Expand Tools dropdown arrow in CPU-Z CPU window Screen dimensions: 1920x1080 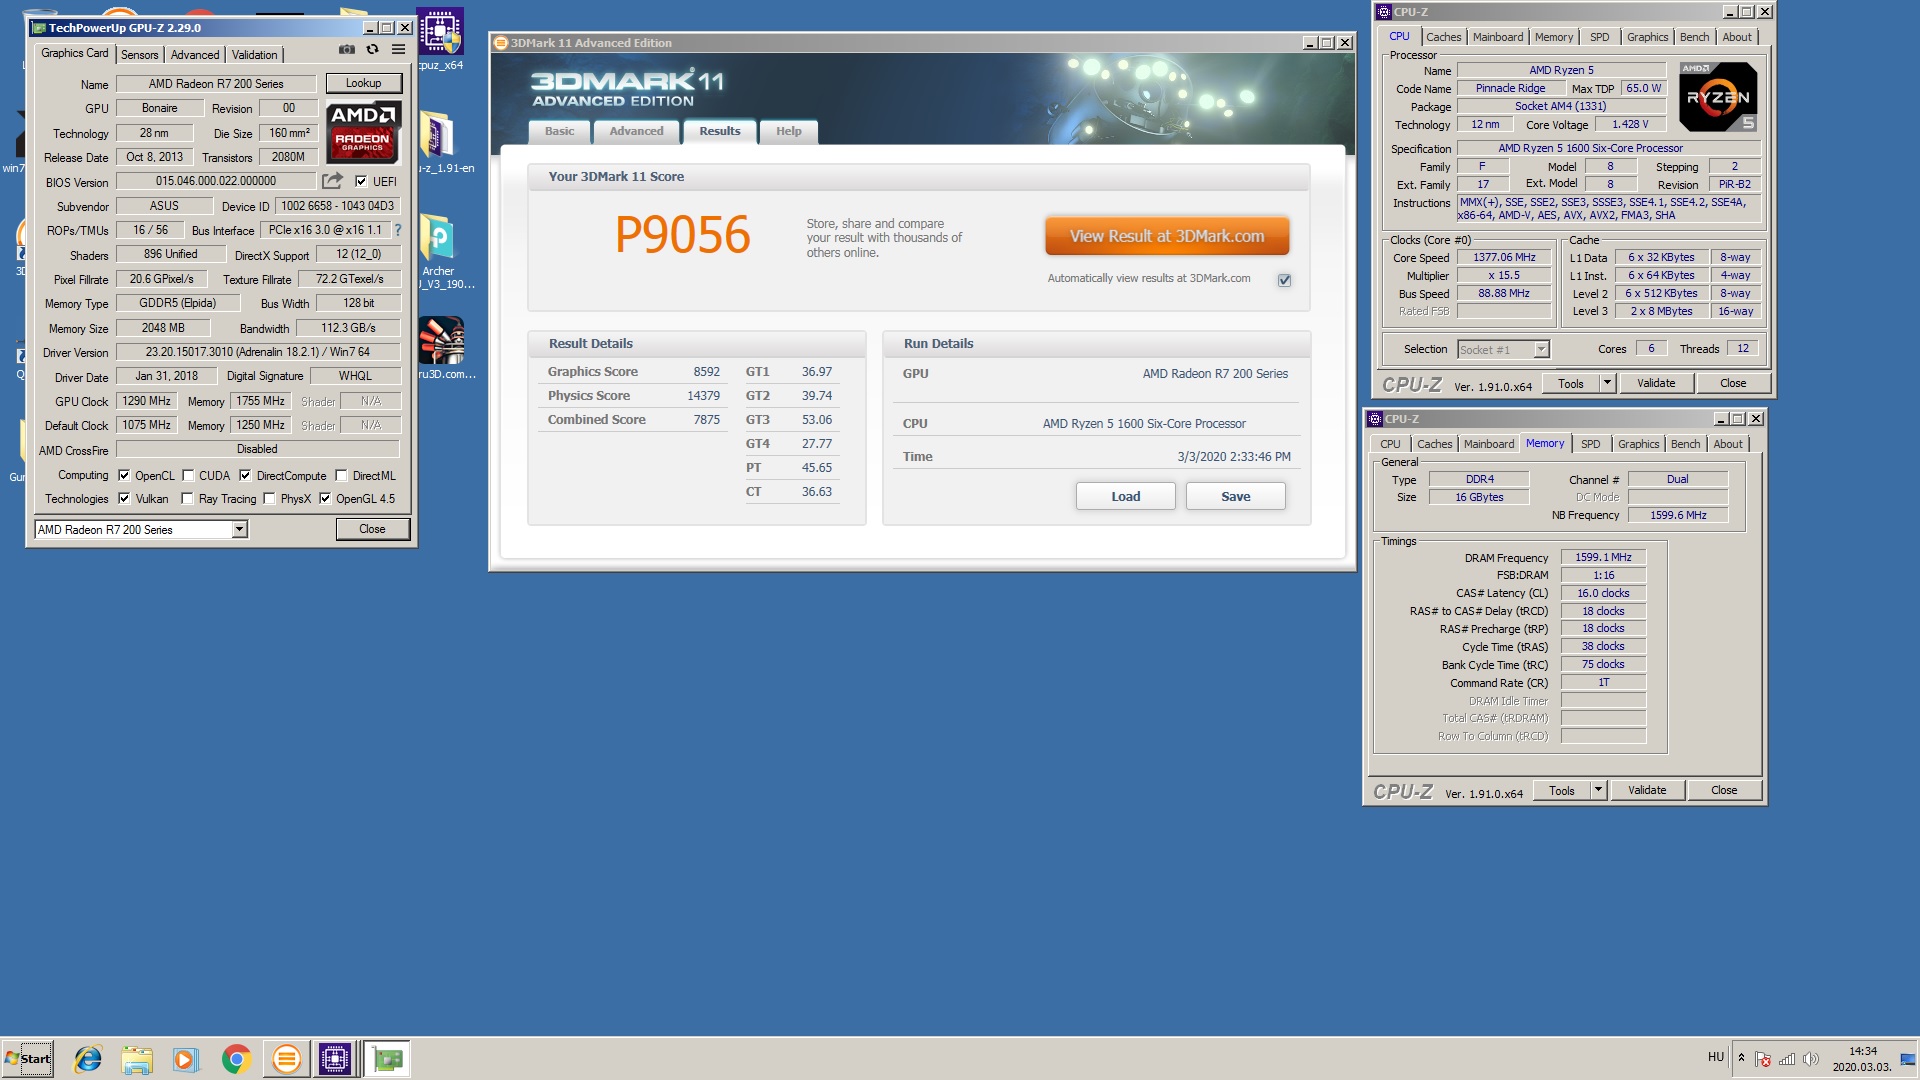click(1607, 383)
